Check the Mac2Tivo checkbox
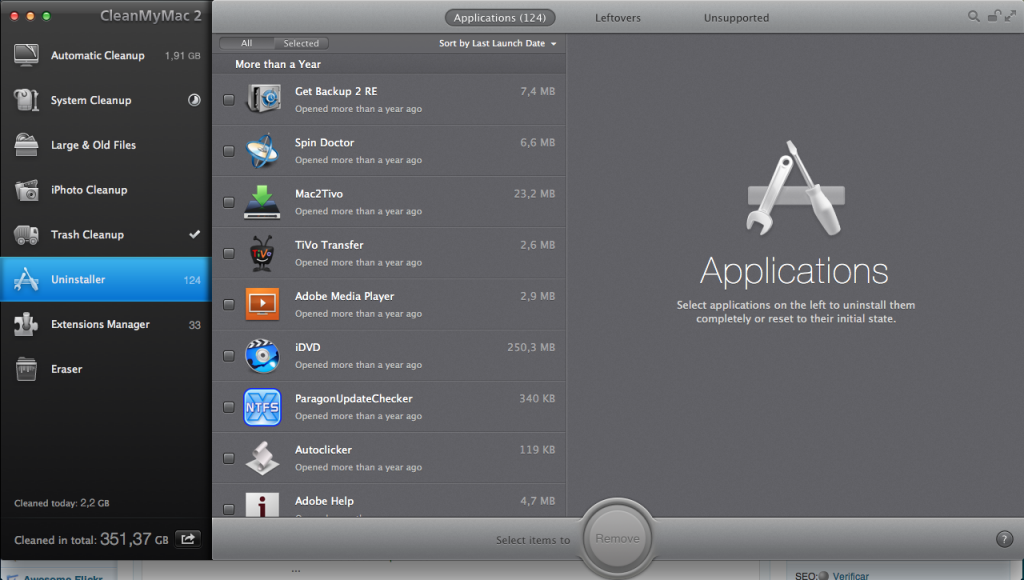 click(x=229, y=202)
